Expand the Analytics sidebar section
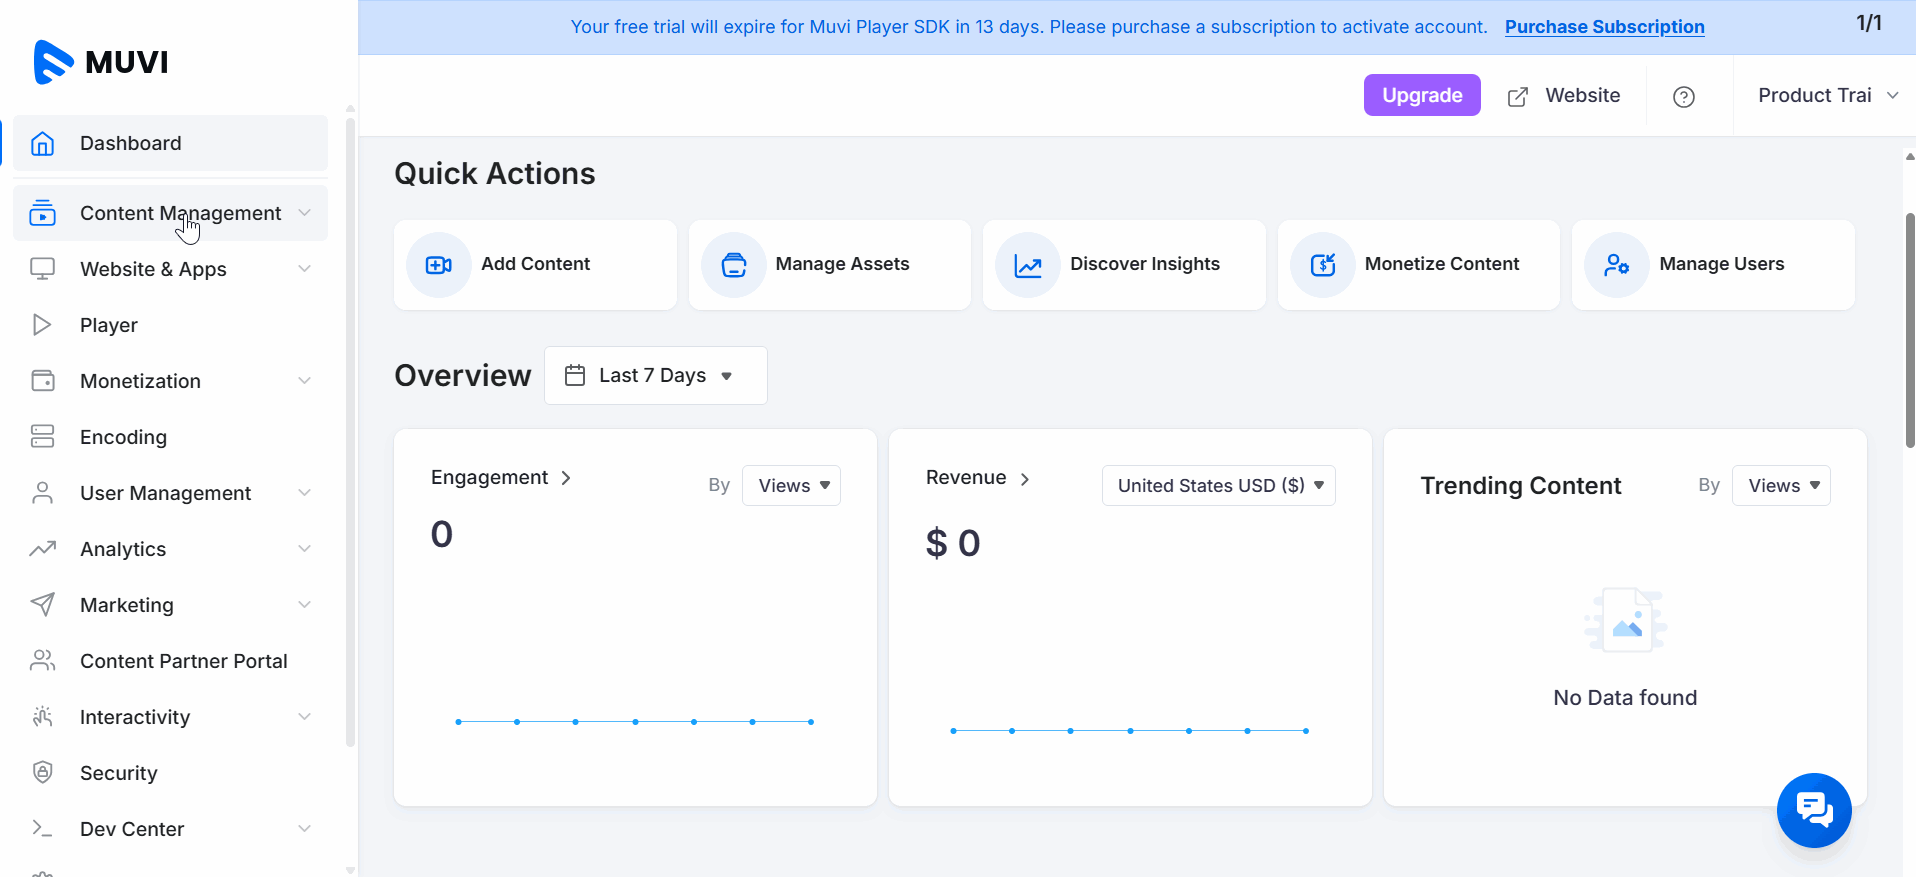The height and width of the screenshot is (877, 1916). click(x=170, y=549)
